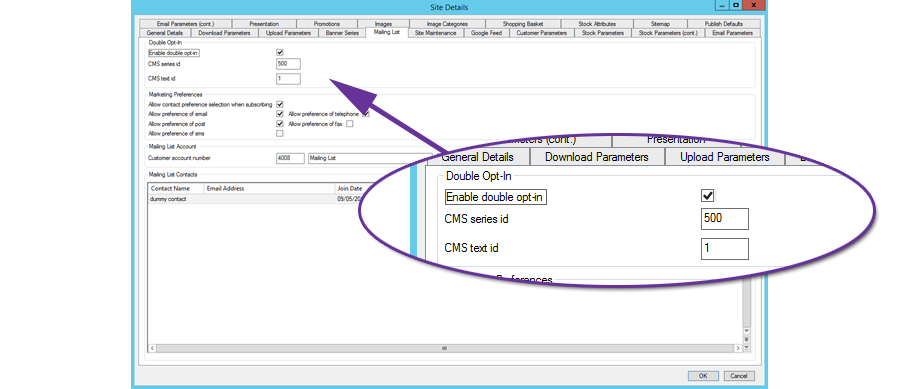The image size is (900, 389).
Task: Switch to the Presentation tab
Action: tap(264, 24)
